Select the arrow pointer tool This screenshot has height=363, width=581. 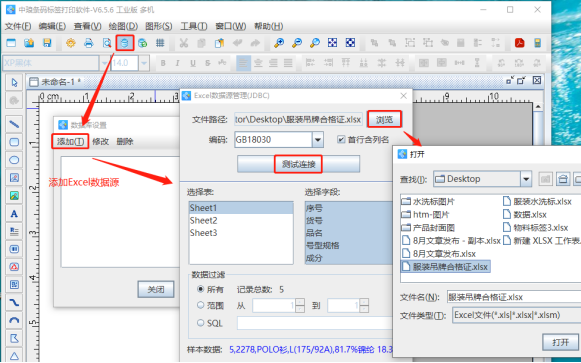pyautogui.click(x=14, y=83)
